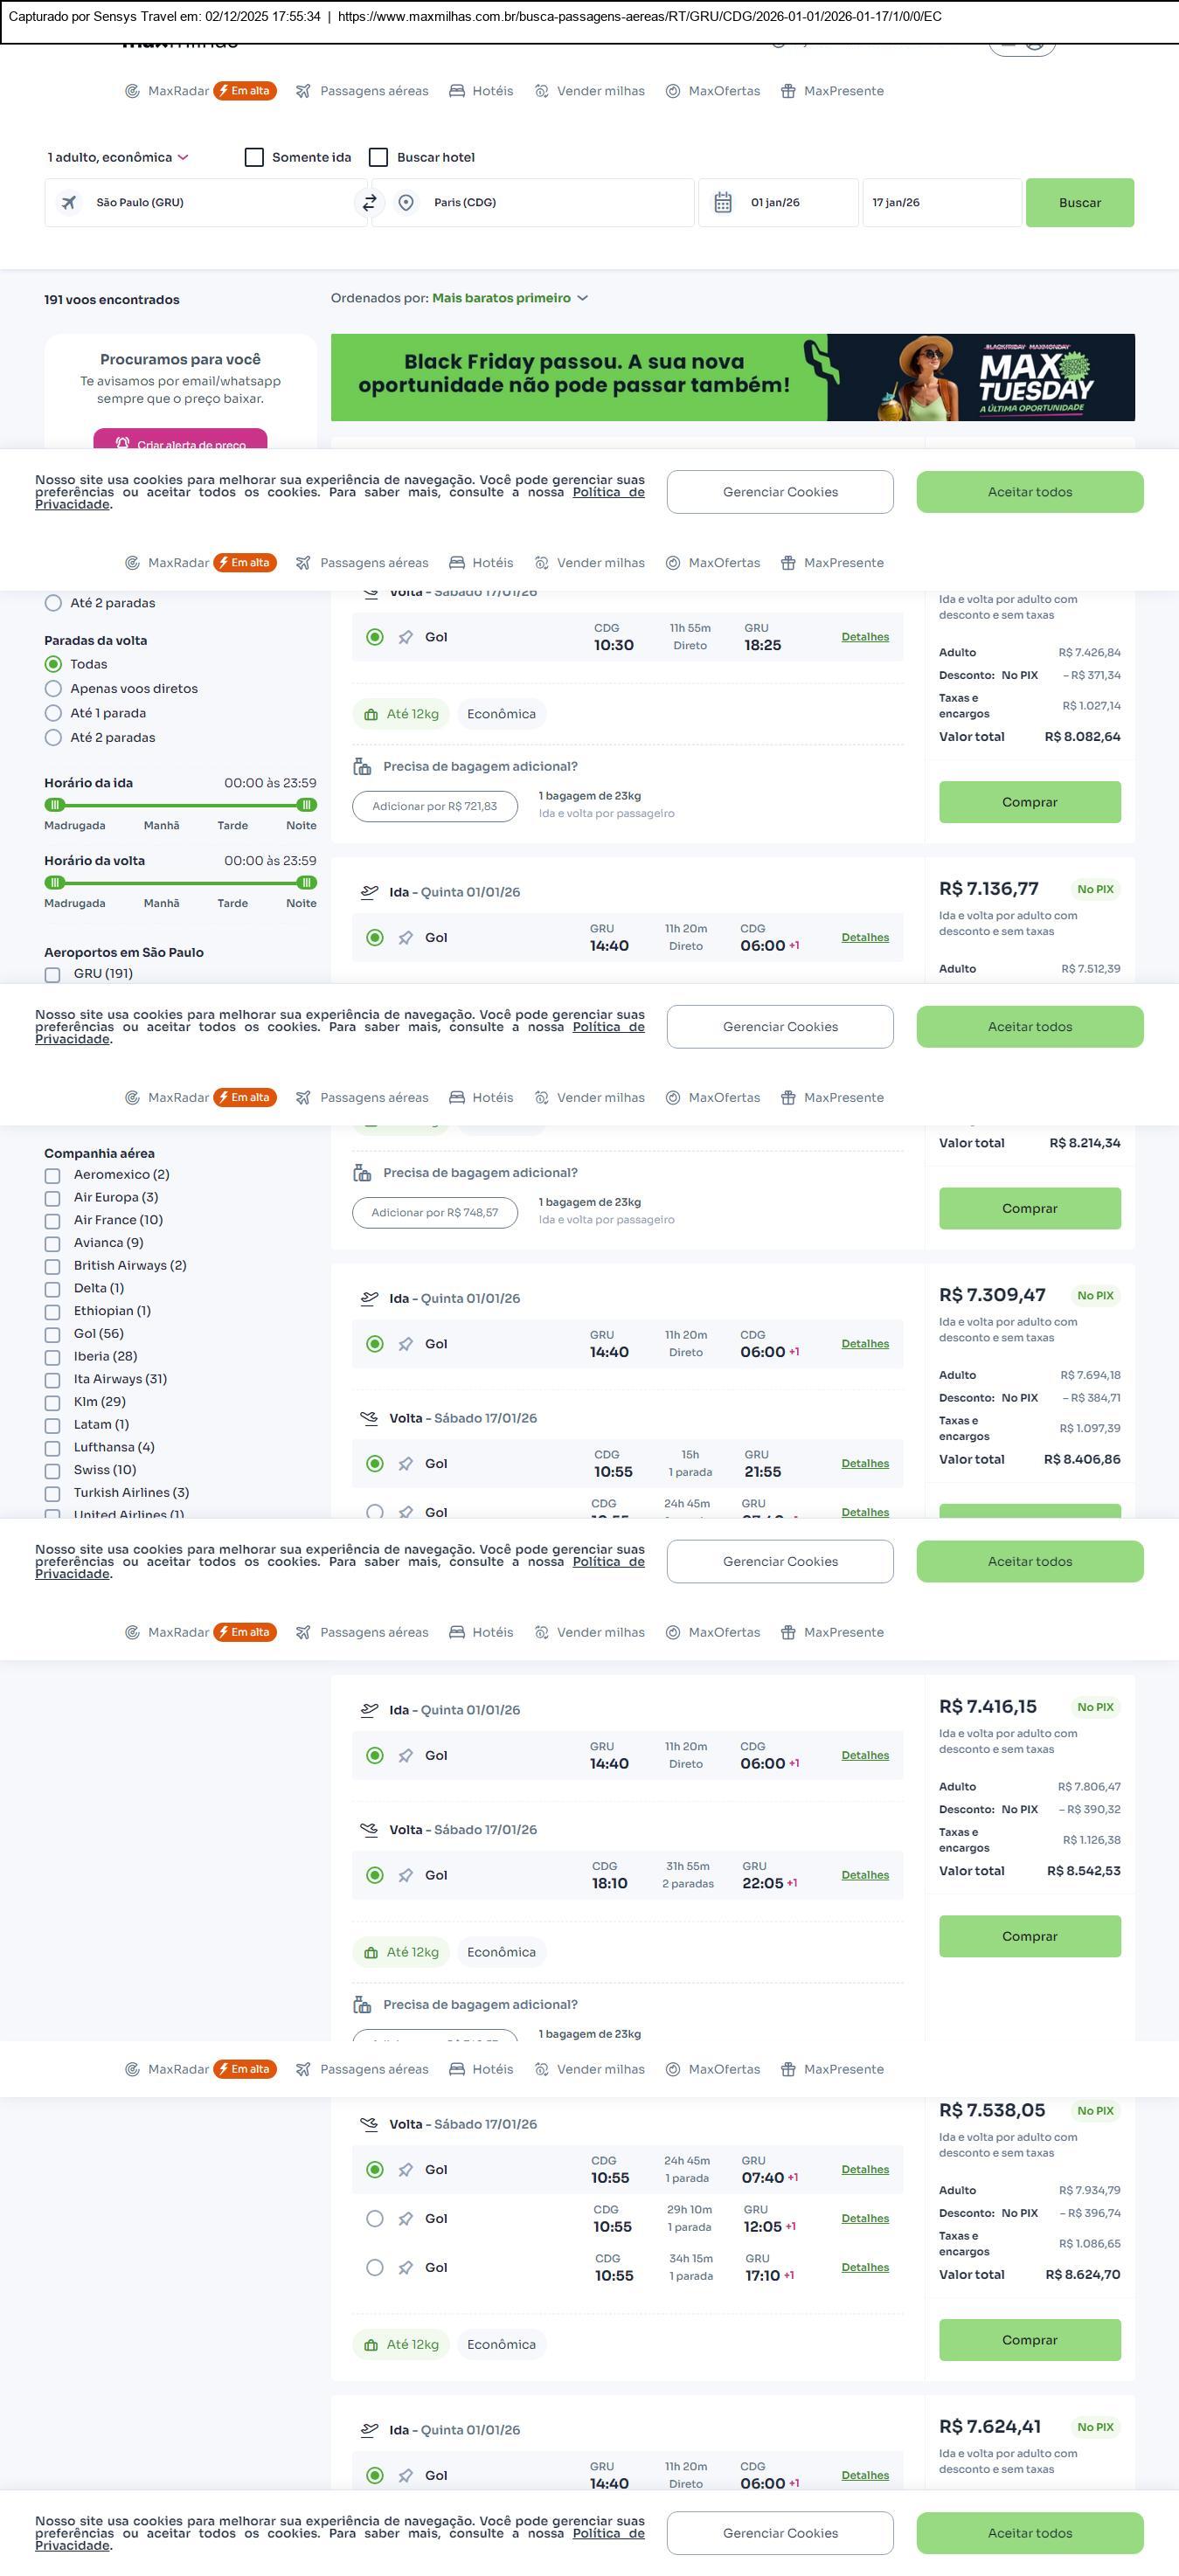Click the airplane icon in São Paulo field
Viewport: 1179px width, 2576px height.
click(x=69, y=203)
